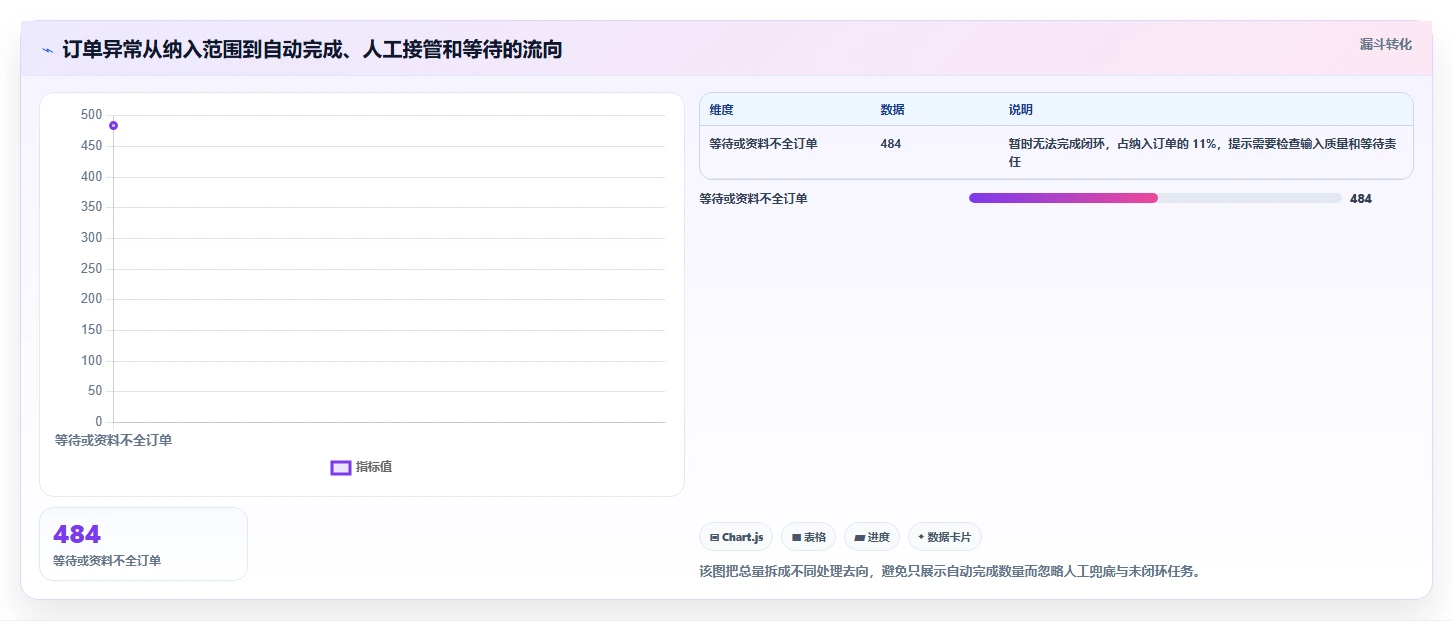Click the footnote text starting with 该图把总量
Screen dimensions: 1453x621
[950, 572]
